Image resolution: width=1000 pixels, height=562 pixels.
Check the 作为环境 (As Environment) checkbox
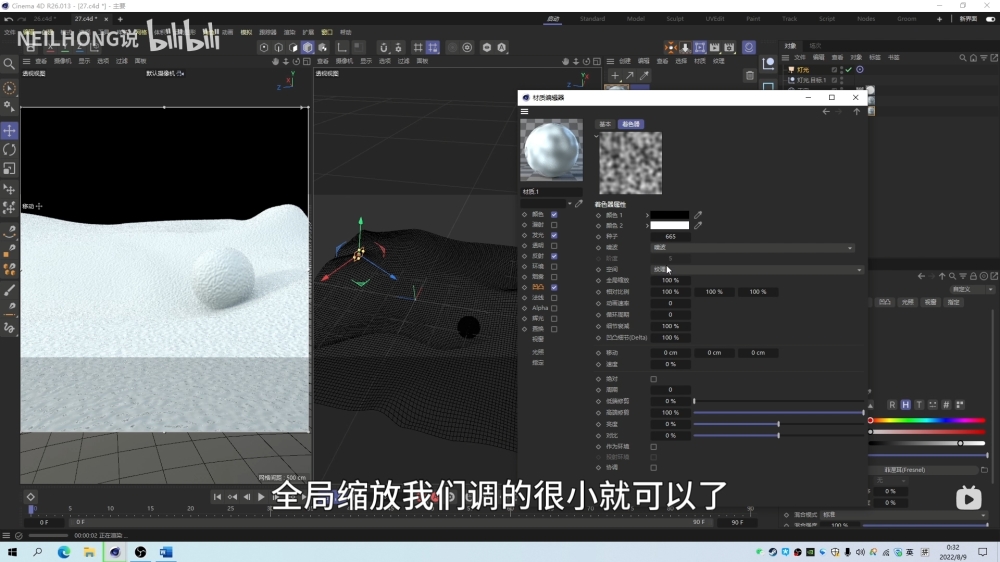(654, 447)
